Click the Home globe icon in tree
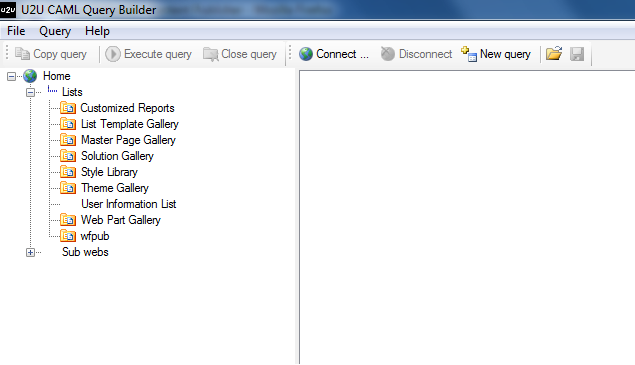The height and width of the screenshot is (365, 635). click(30, 76)
